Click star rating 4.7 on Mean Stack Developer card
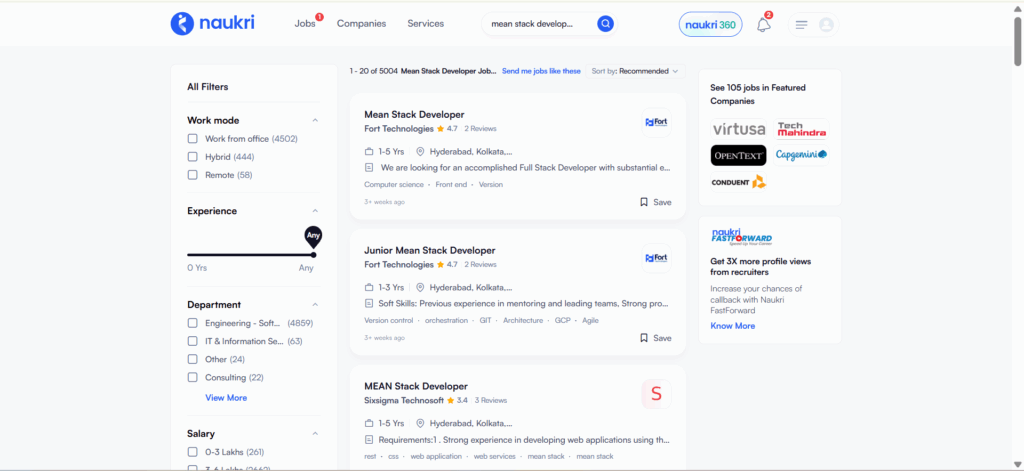 tap(447, 129)
